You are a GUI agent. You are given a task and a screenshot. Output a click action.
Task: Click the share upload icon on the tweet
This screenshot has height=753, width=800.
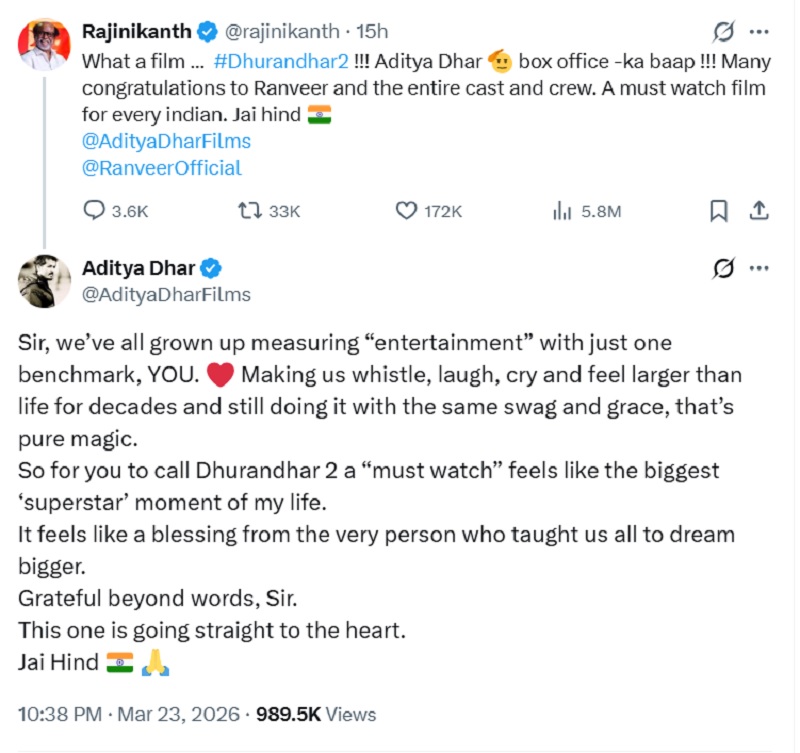pos(760,211)
